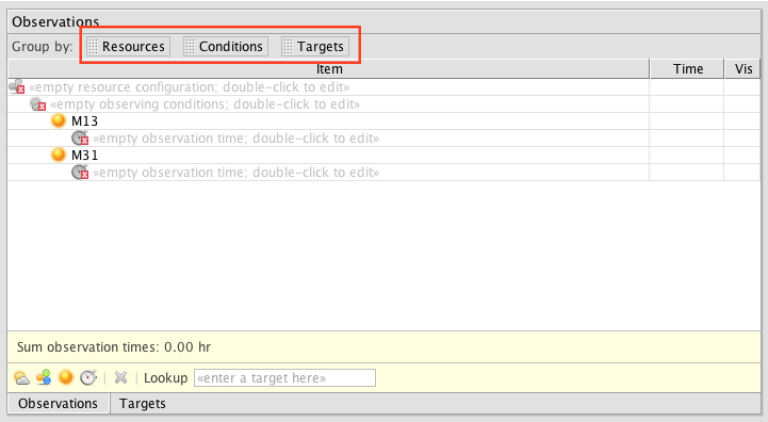Click the Vis column header

pyautogui.click(x=743, y=69)
